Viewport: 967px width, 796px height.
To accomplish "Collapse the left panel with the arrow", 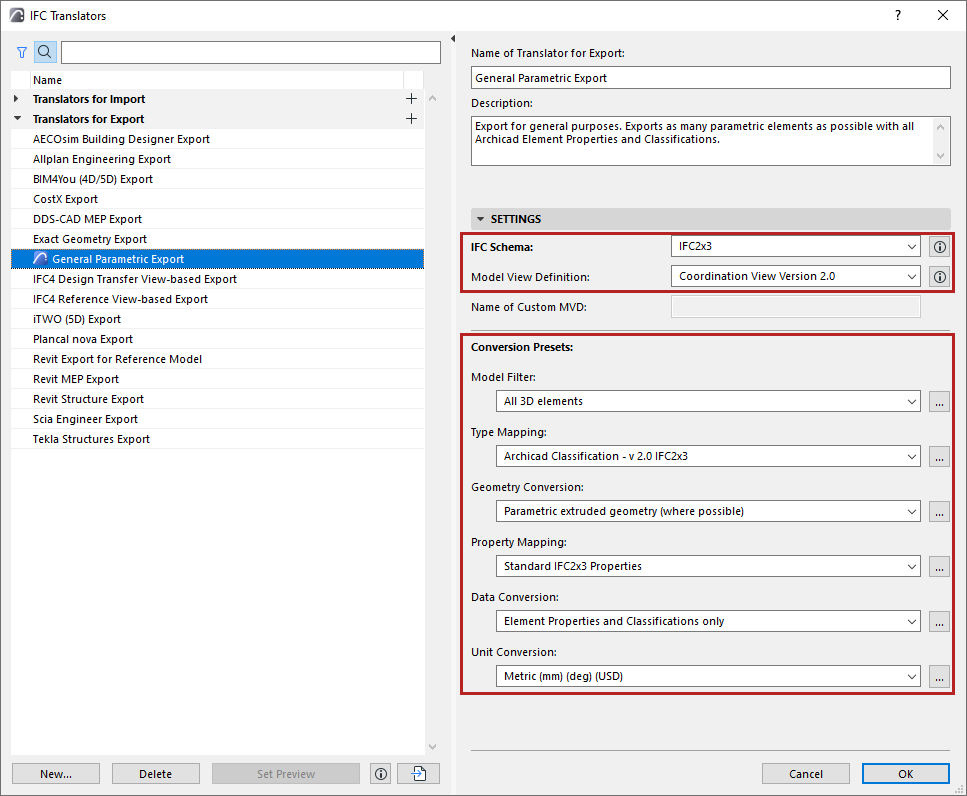I will (453, 39).
